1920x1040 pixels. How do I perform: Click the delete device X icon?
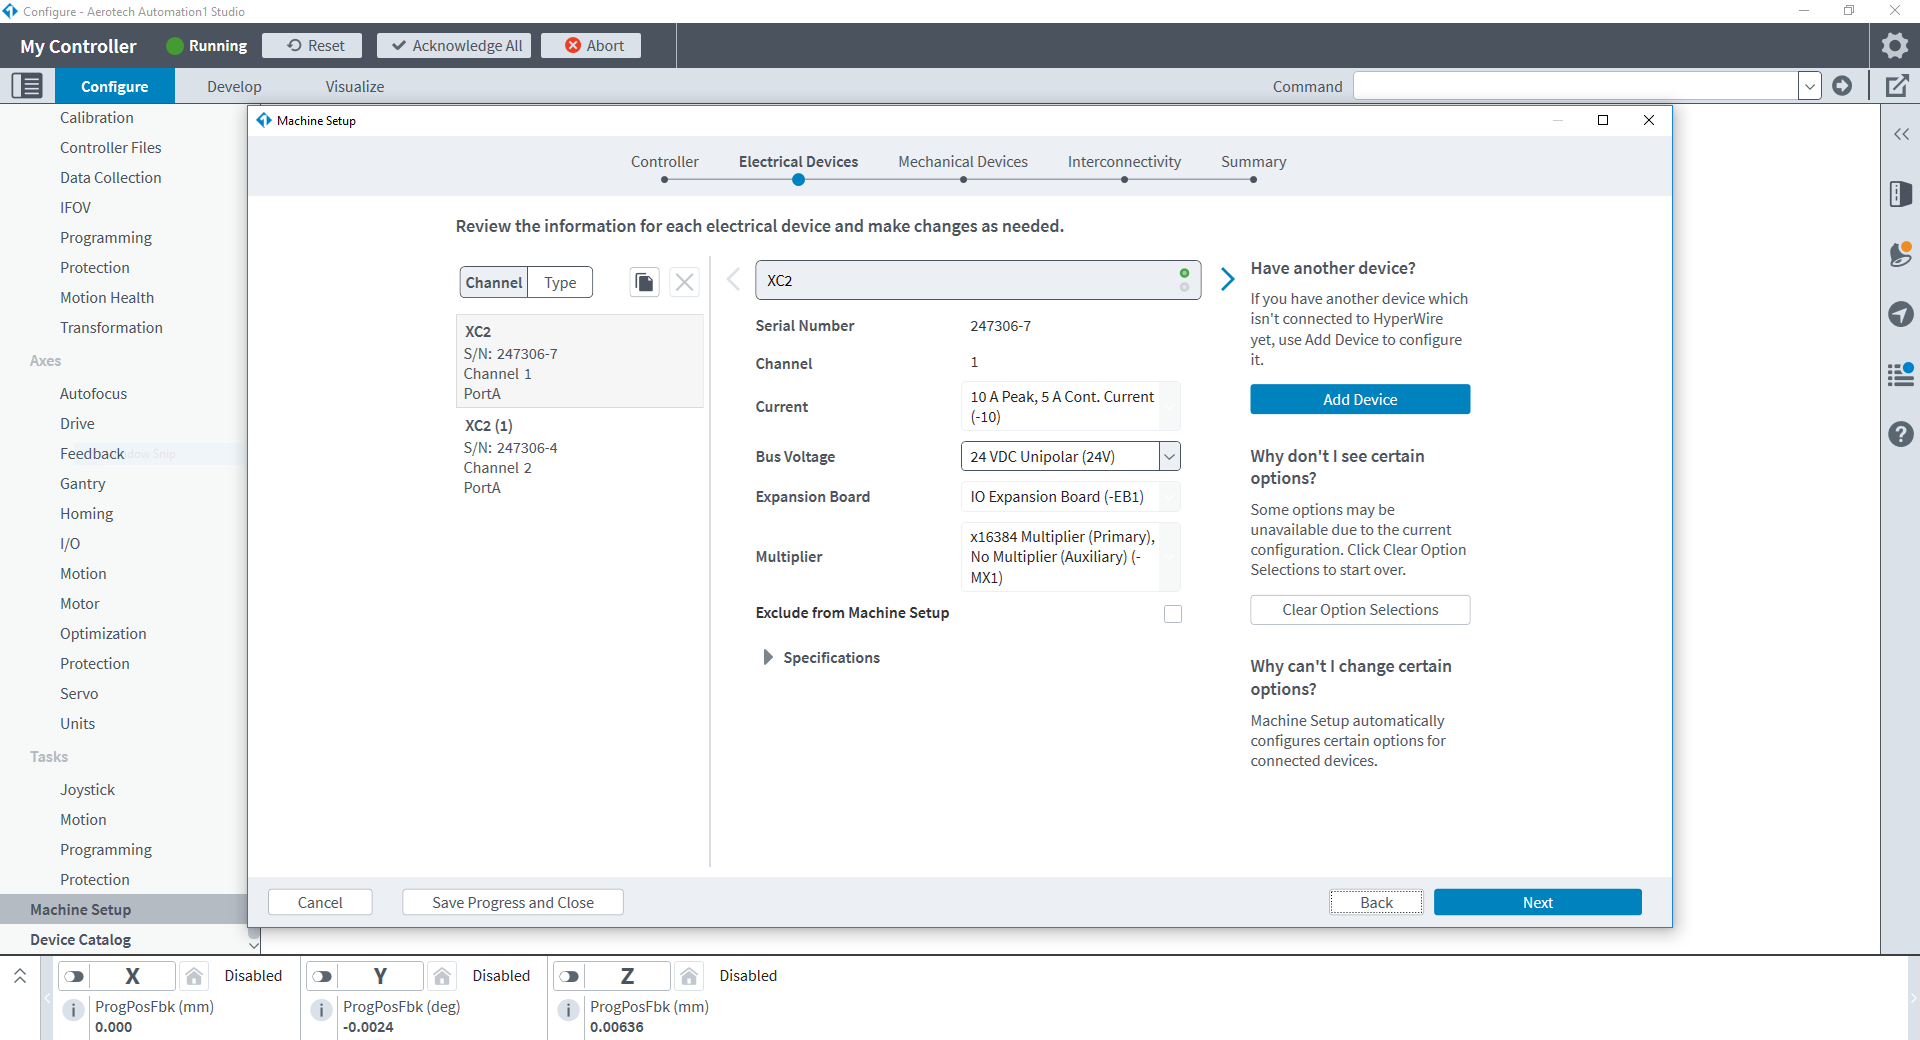[684, 283]
